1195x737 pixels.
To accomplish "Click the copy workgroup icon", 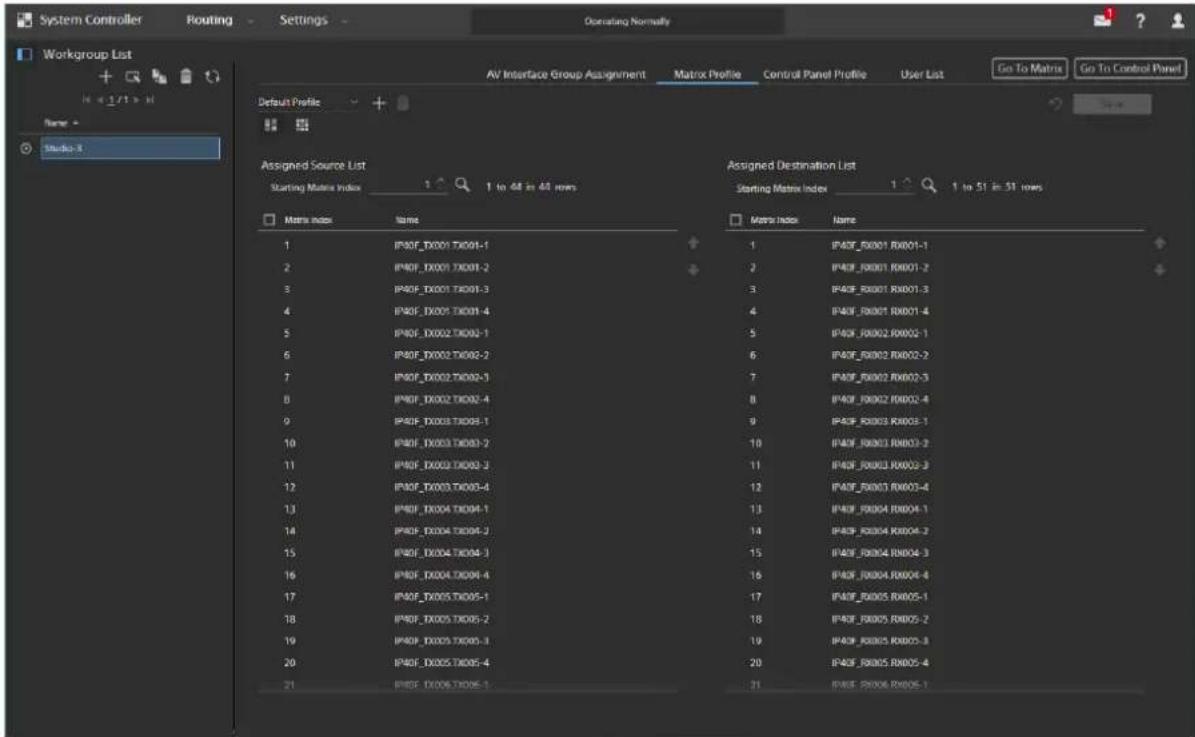I will tap(159, 76).
